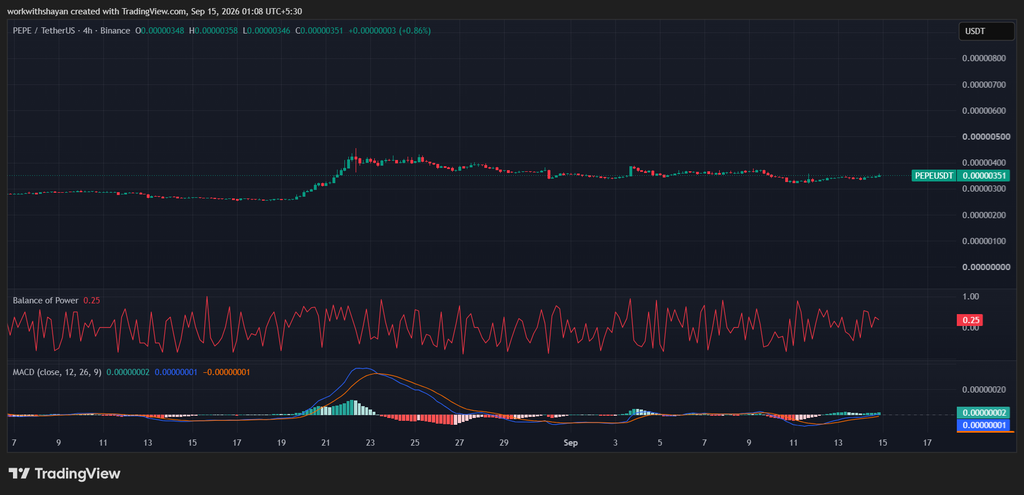
Task: Click the 19 date label on the time axis
Action: tap(281, 443)
